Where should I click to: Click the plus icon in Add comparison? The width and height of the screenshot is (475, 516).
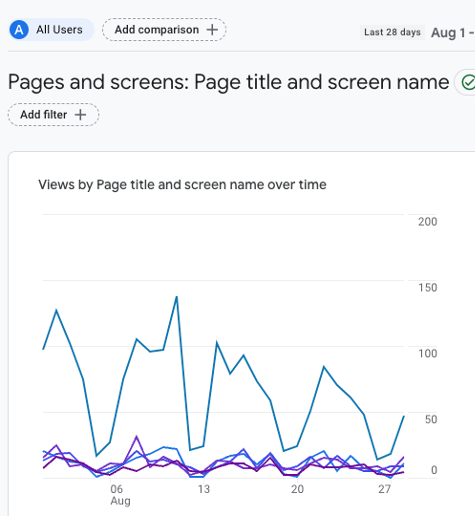point(212,30)
